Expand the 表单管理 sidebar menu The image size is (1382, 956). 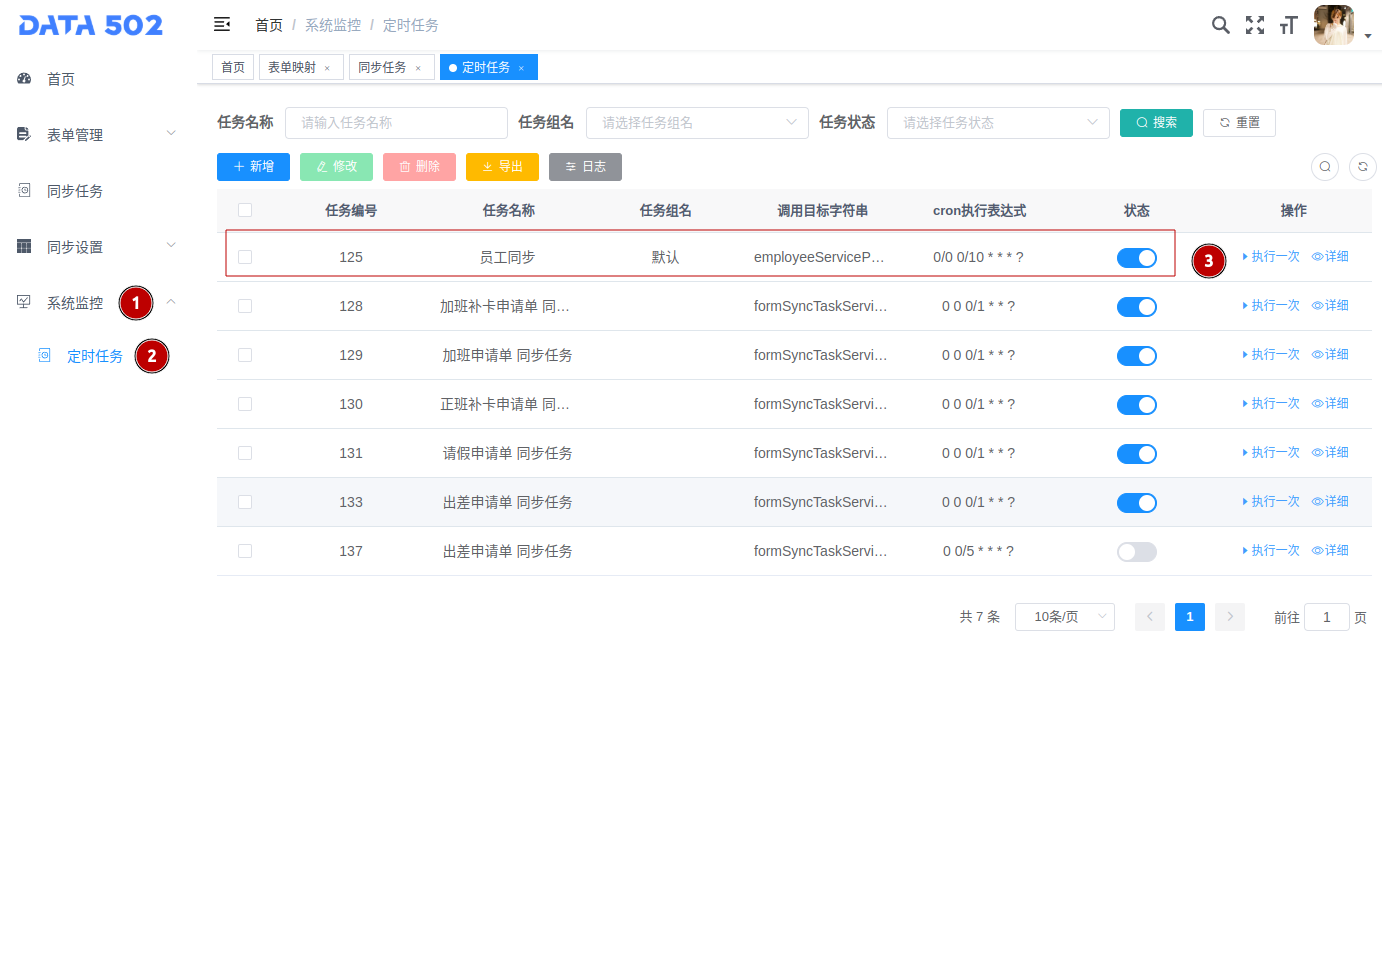point(97,135)
